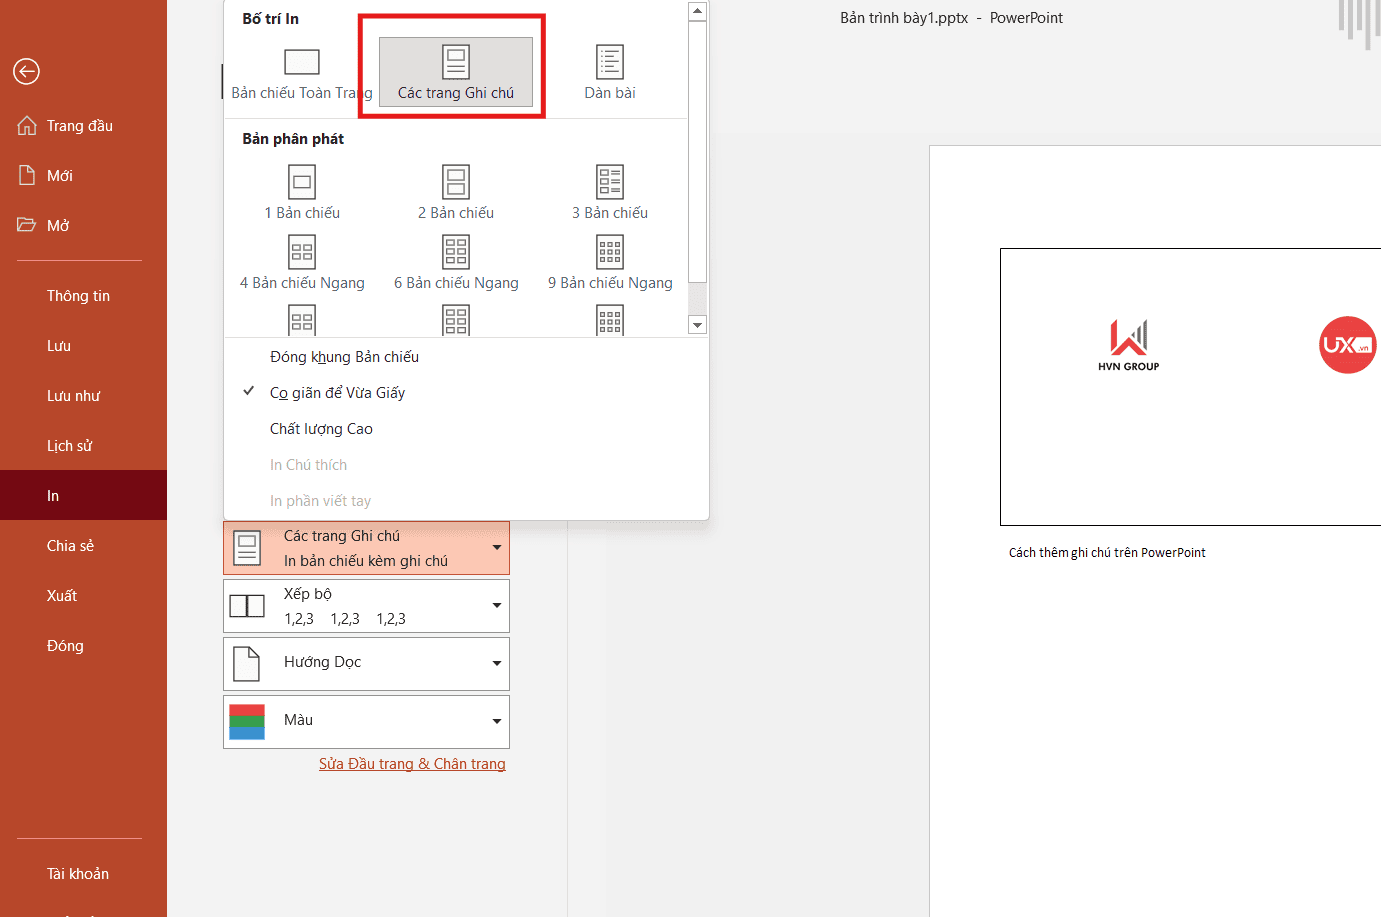Click "Sửa Đầu trang & Chân trang" link

pos(412,763)
